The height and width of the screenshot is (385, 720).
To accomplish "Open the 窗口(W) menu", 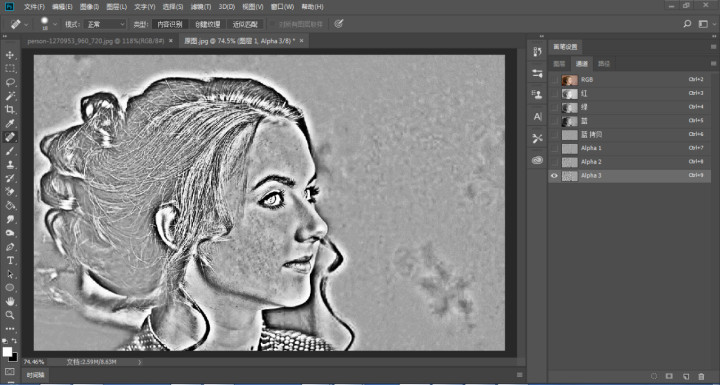I will [x=282, y=7].
